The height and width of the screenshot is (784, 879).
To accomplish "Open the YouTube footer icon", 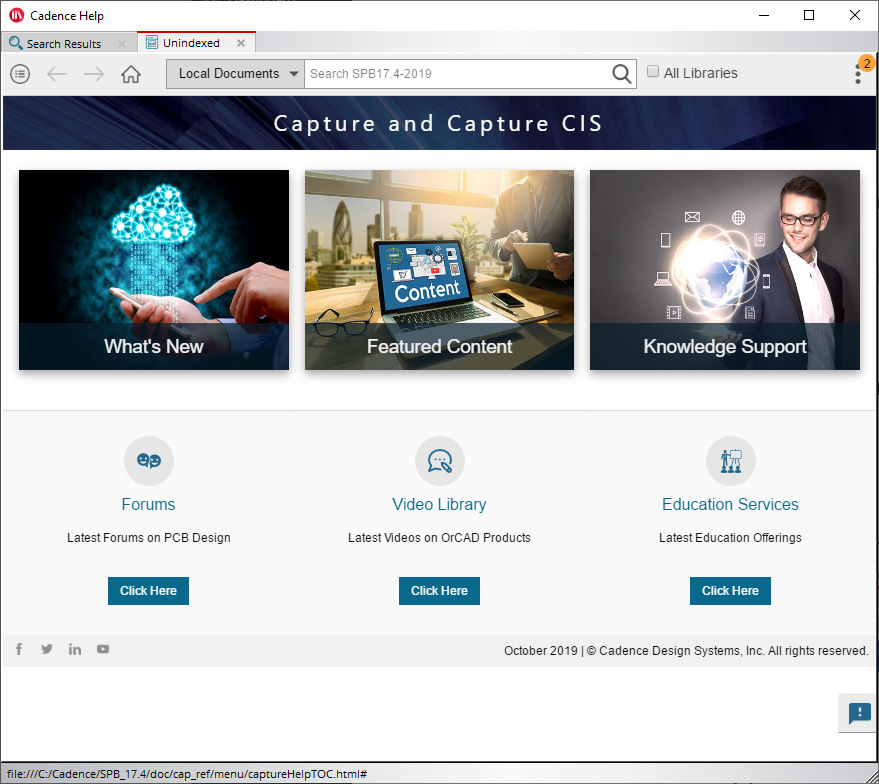I will (103, 649).
